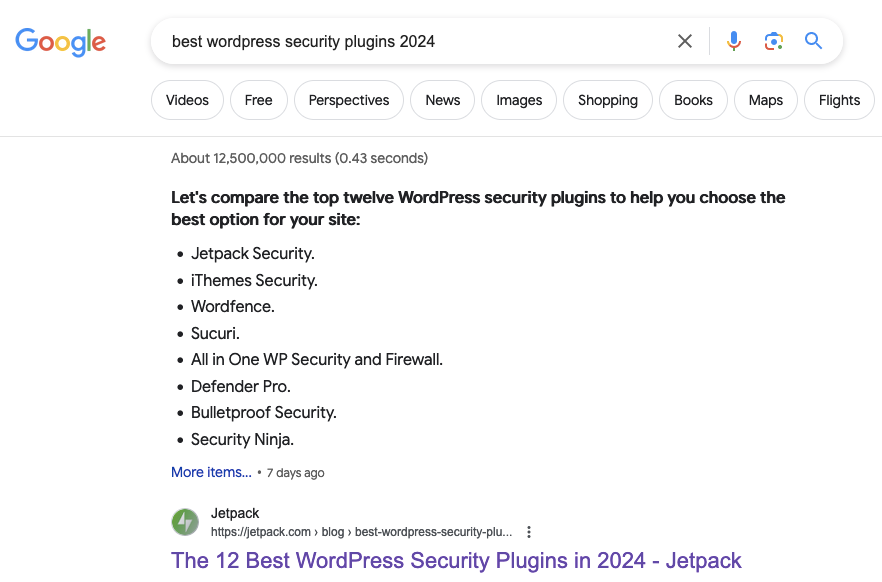Open the jetpack.com breadcrumb URL
Screen dimensions: 882x582
[361, 532]
